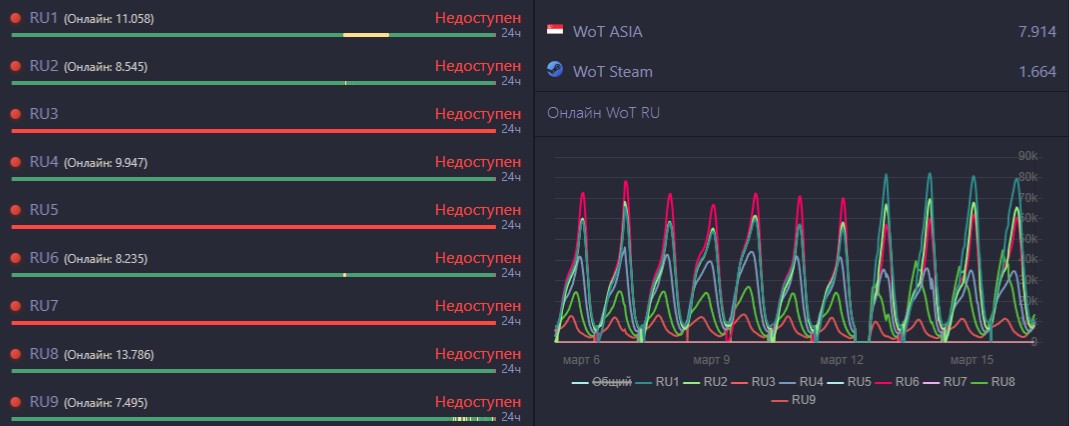Click the red status dot beside RU6

(x=15, y=258)
